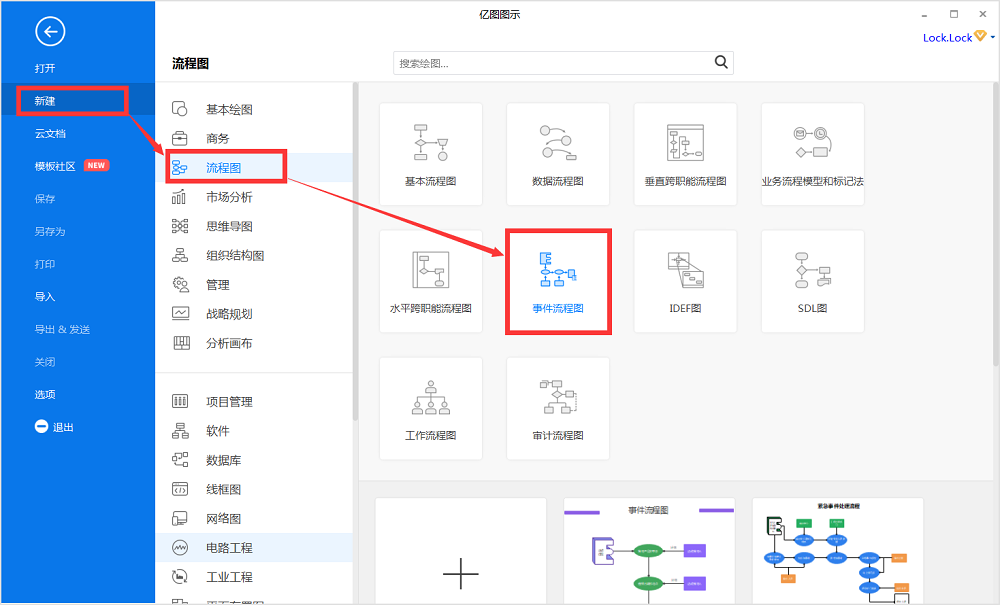Choose the 审计流程图 template card
This screenshot has height=605, width=1000.
(558, 408)
